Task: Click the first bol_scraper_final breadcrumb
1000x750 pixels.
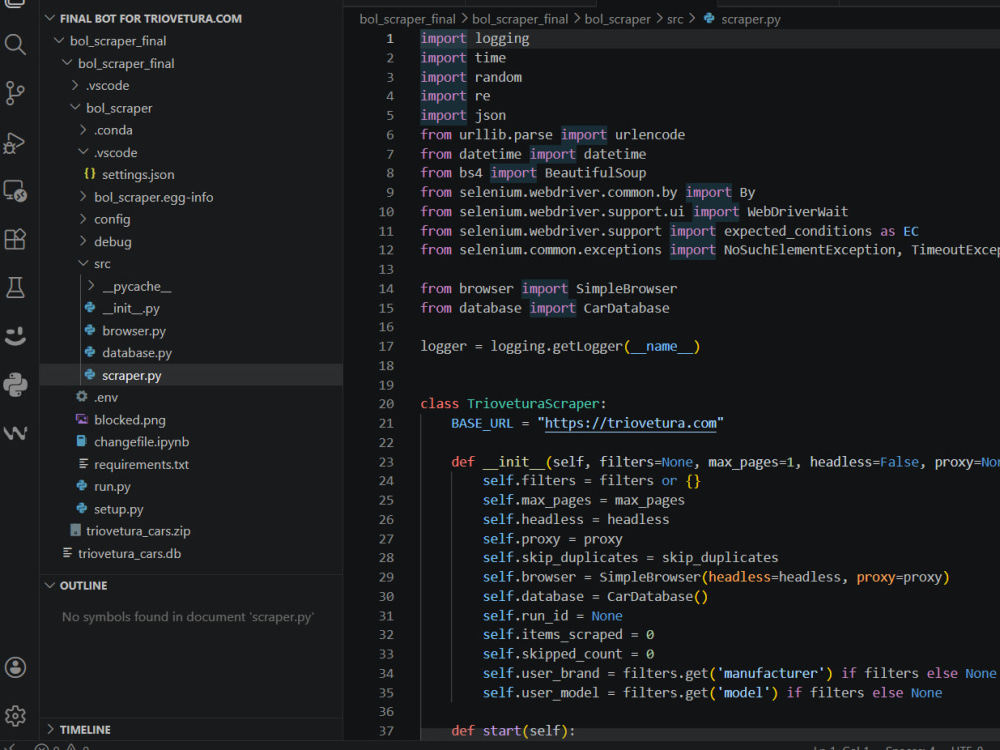Action: click(x=408, y=19)
